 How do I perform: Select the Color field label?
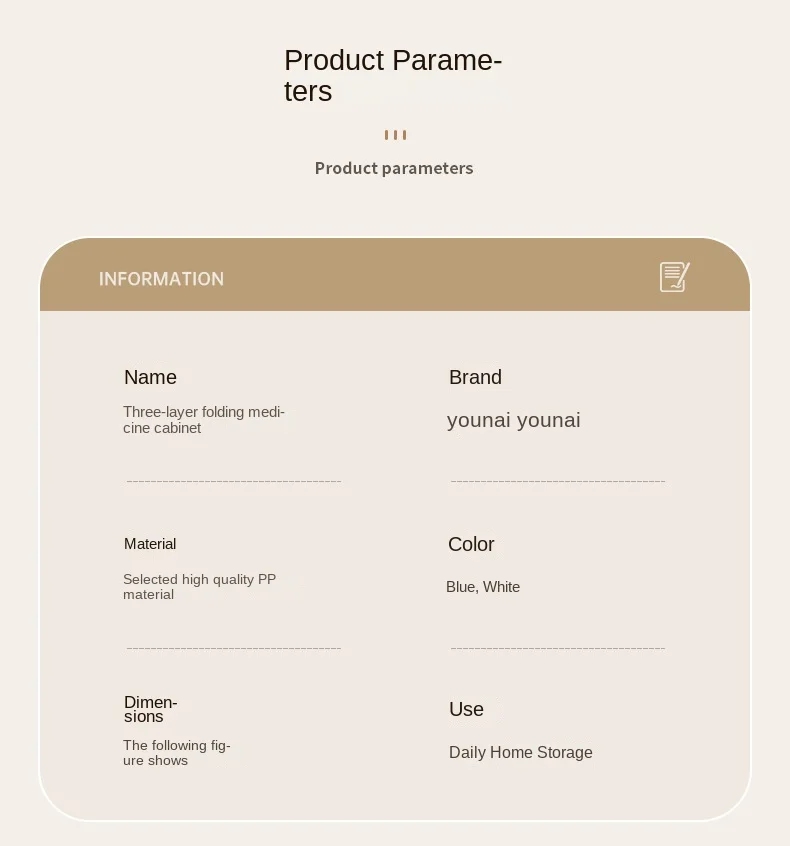(x=471, y=544)
